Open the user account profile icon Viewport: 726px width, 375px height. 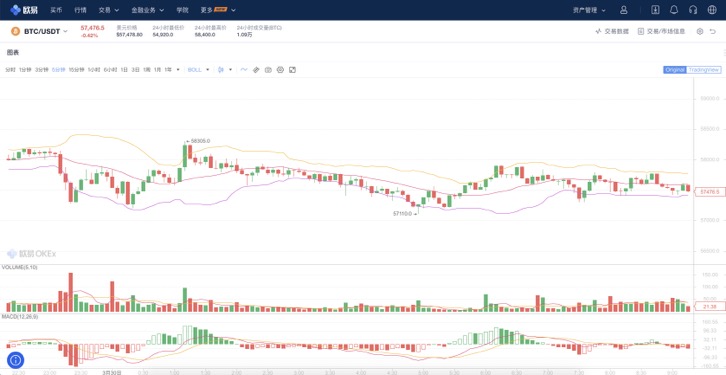click(x=624, y=10)
